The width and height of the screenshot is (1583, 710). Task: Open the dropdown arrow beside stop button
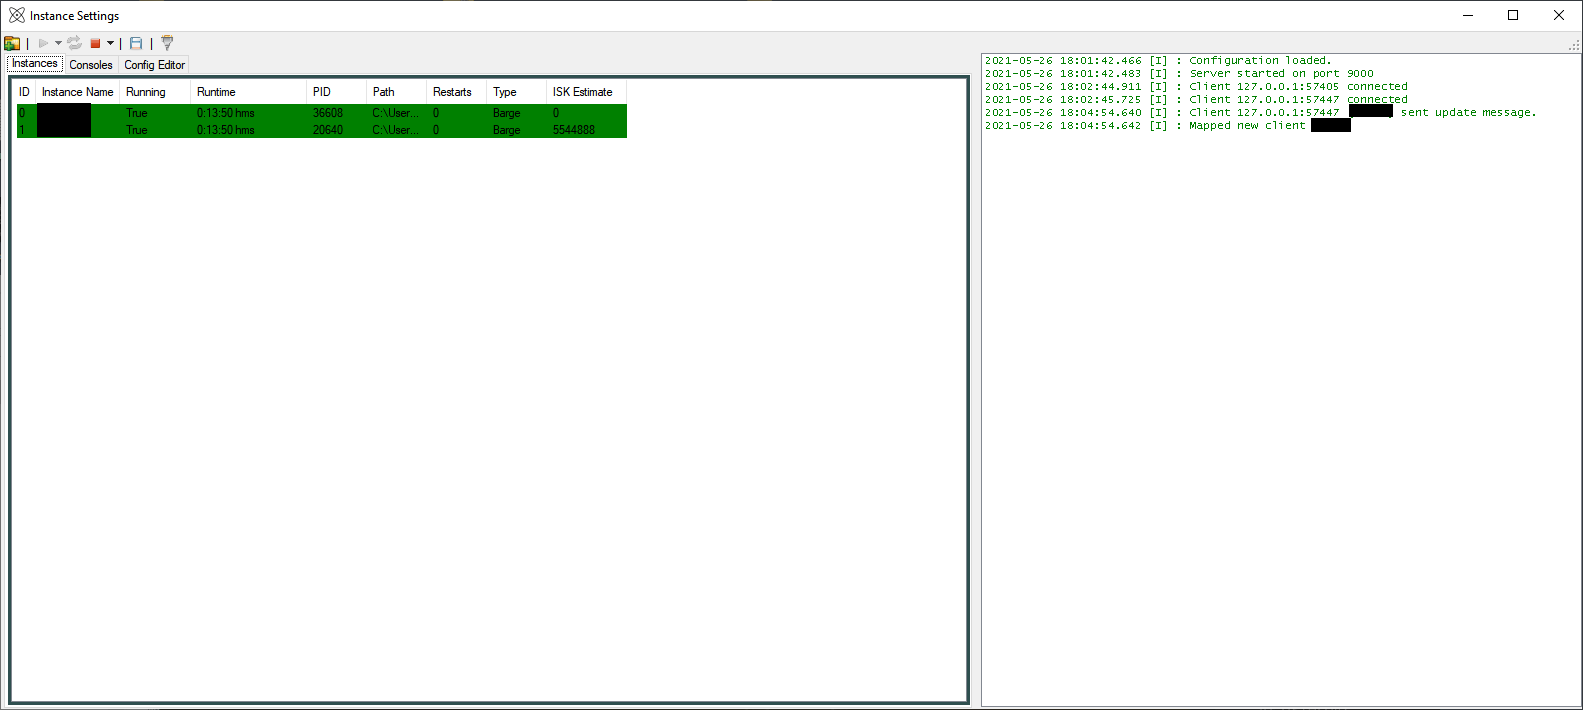pyautogui.click(x=110, y=43)
